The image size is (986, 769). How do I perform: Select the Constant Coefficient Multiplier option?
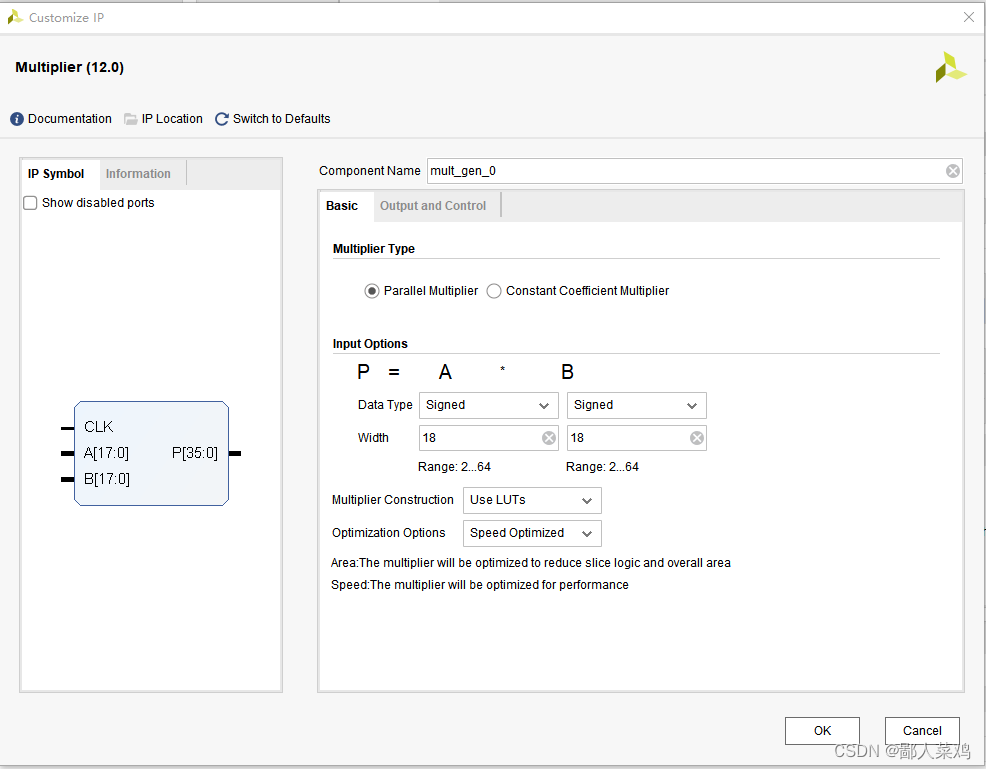pyautogui.click(x=494, y=291)
